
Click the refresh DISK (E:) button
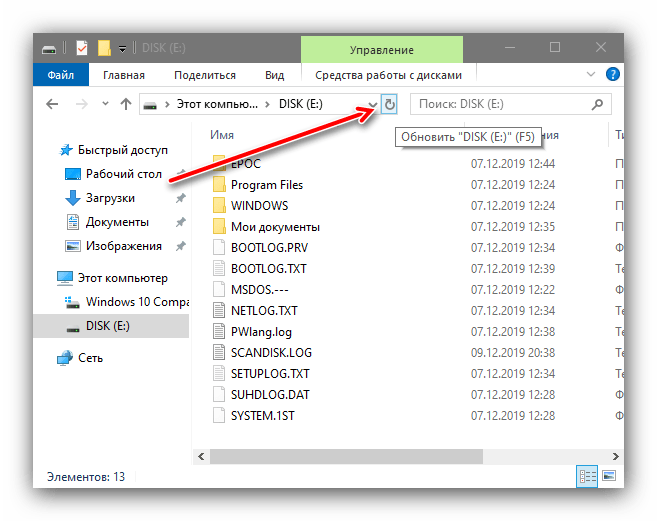click(389, 104)
